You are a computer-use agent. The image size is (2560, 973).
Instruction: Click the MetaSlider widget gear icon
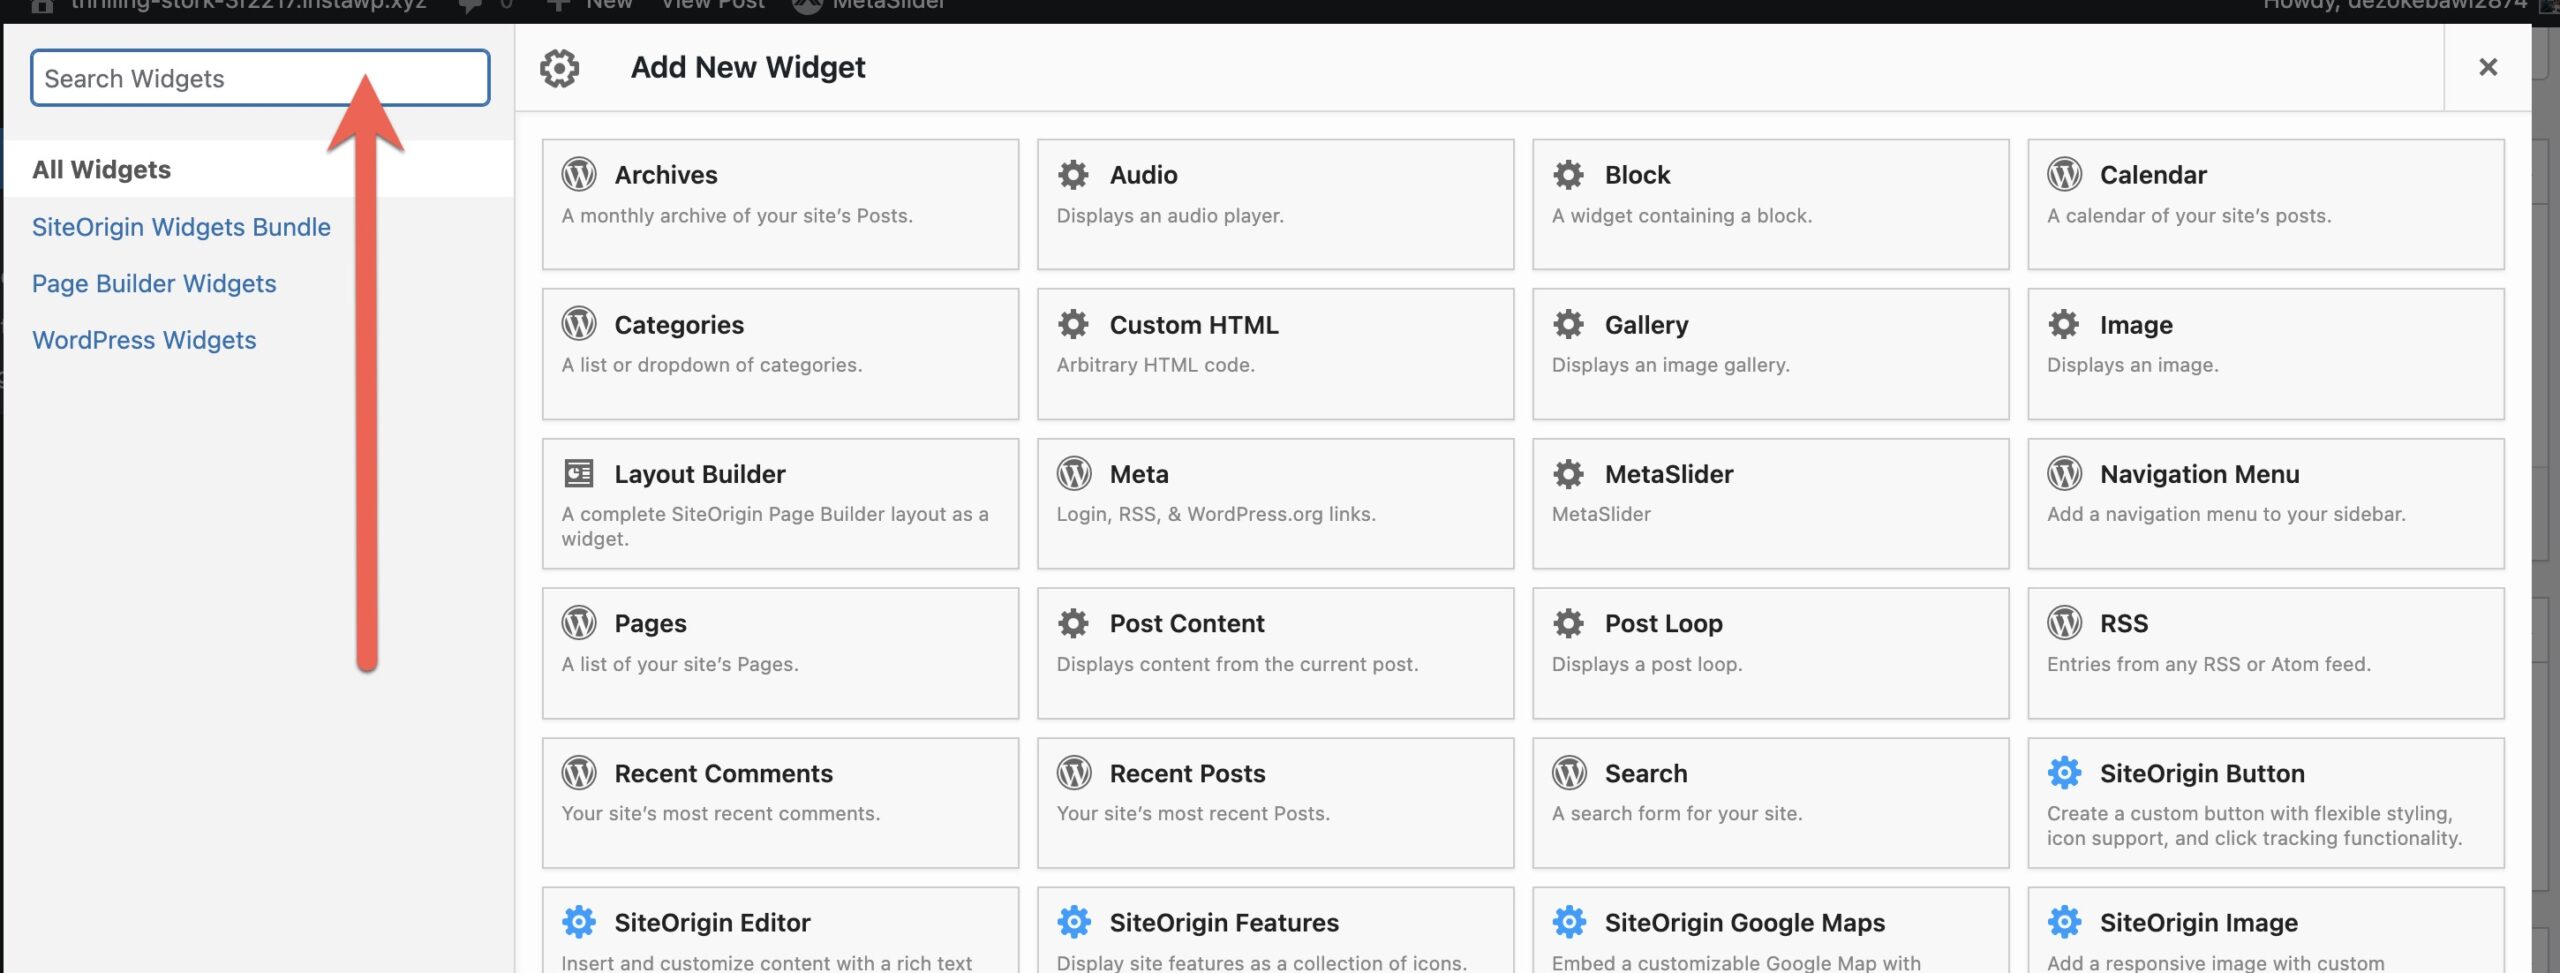1568,473
